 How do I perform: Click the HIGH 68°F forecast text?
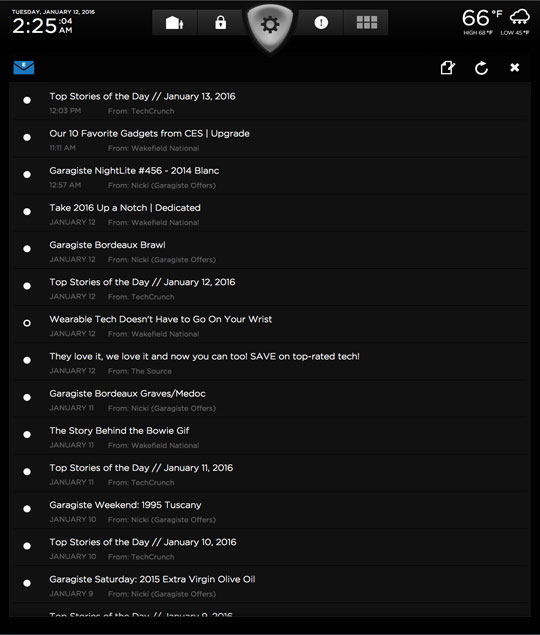(x=478, y=33)
